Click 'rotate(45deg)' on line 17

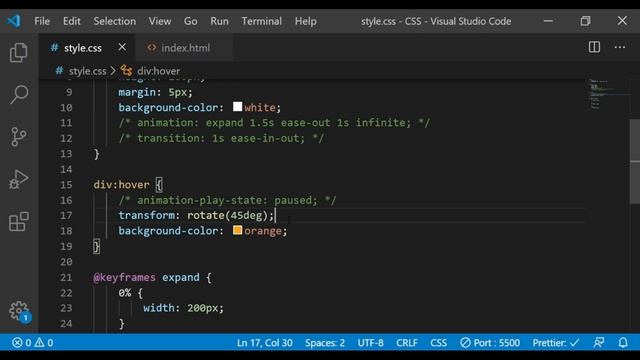click(227, 216)
